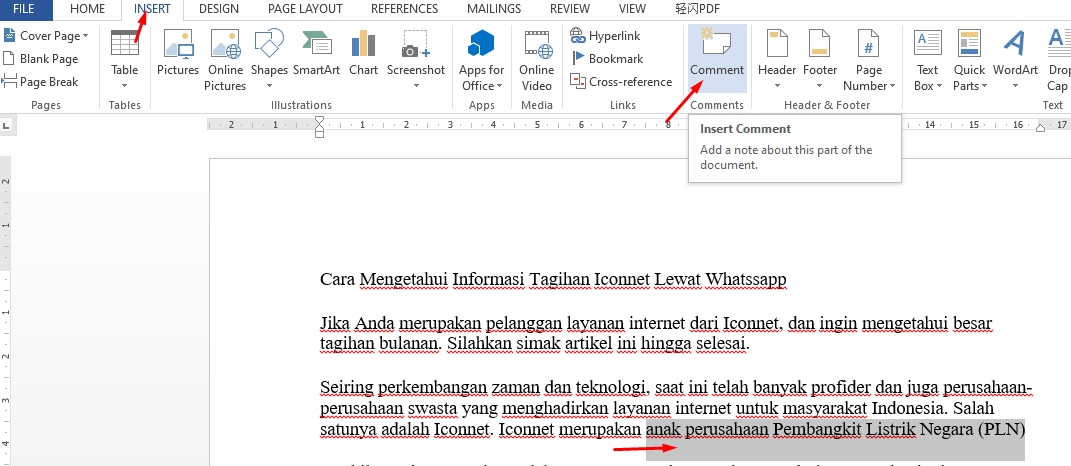Switch to the PAGE LAYOUT tab

[x=305, y=10]
